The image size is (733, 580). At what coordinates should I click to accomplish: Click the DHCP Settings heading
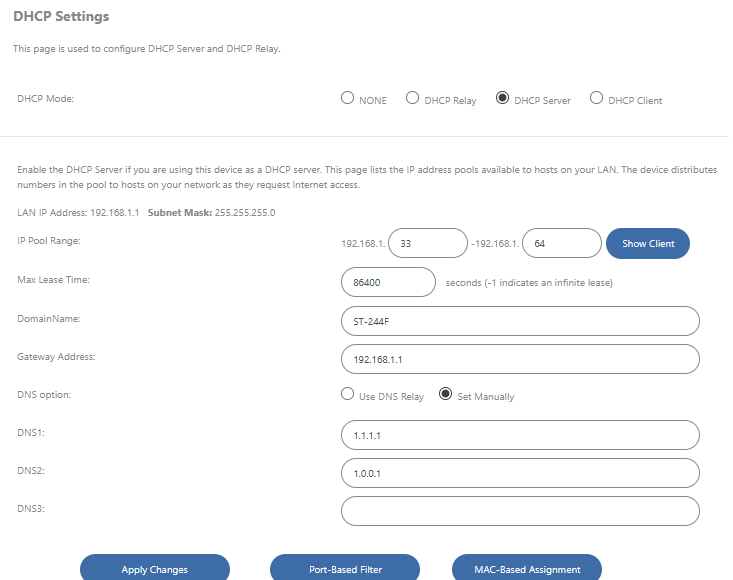click(61, 17)
